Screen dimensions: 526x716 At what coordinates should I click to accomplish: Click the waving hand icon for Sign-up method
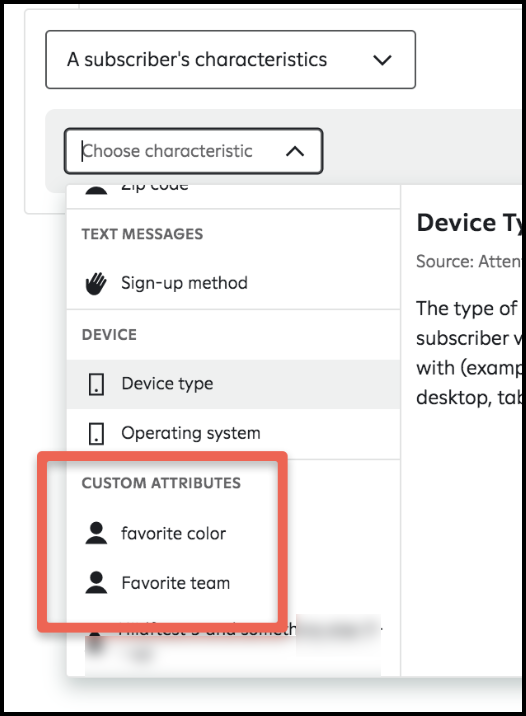(96, 284)
